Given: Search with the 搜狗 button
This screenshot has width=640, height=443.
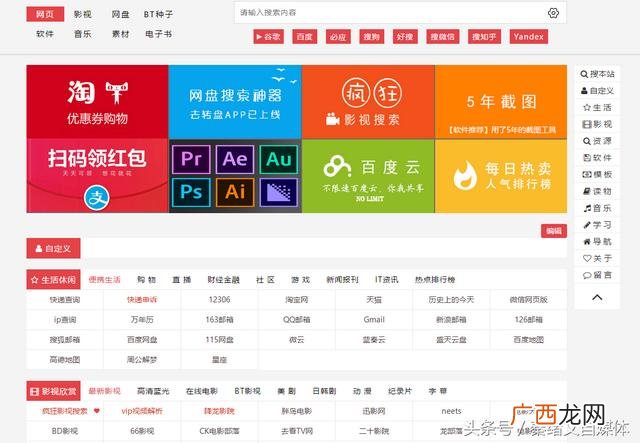Looking at the screenshot, I should point(371,37).
